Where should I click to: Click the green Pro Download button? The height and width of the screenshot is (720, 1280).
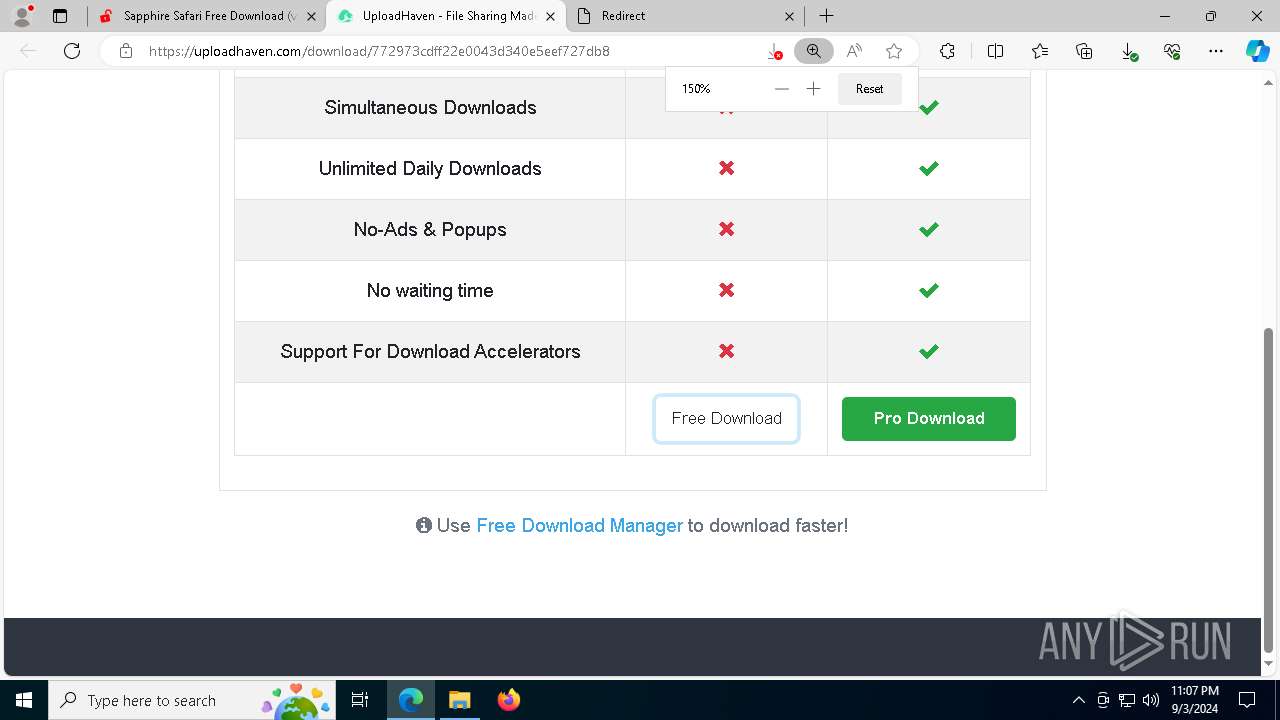point(929,418)
